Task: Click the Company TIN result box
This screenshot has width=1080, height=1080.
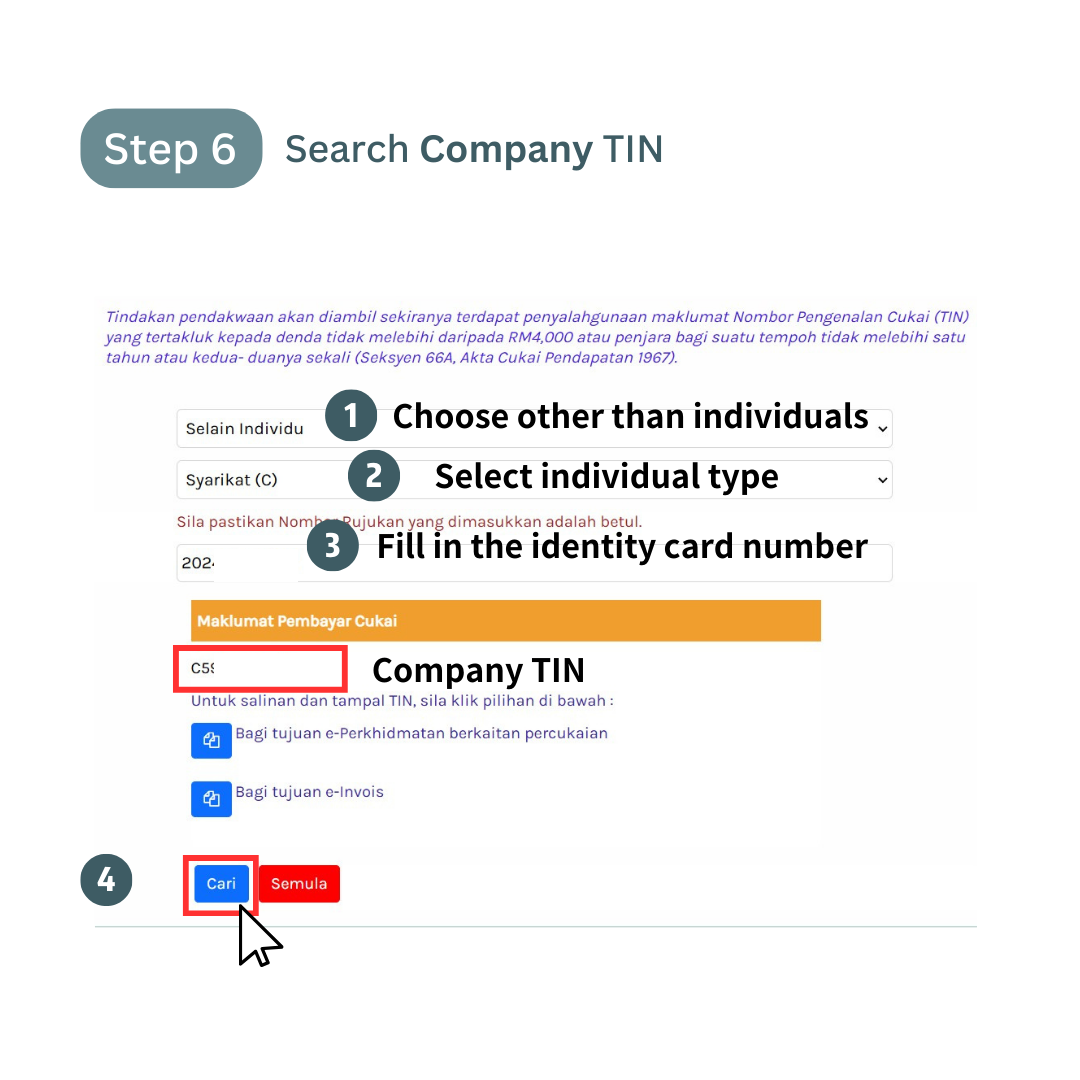Action: [x=260, y=669]
